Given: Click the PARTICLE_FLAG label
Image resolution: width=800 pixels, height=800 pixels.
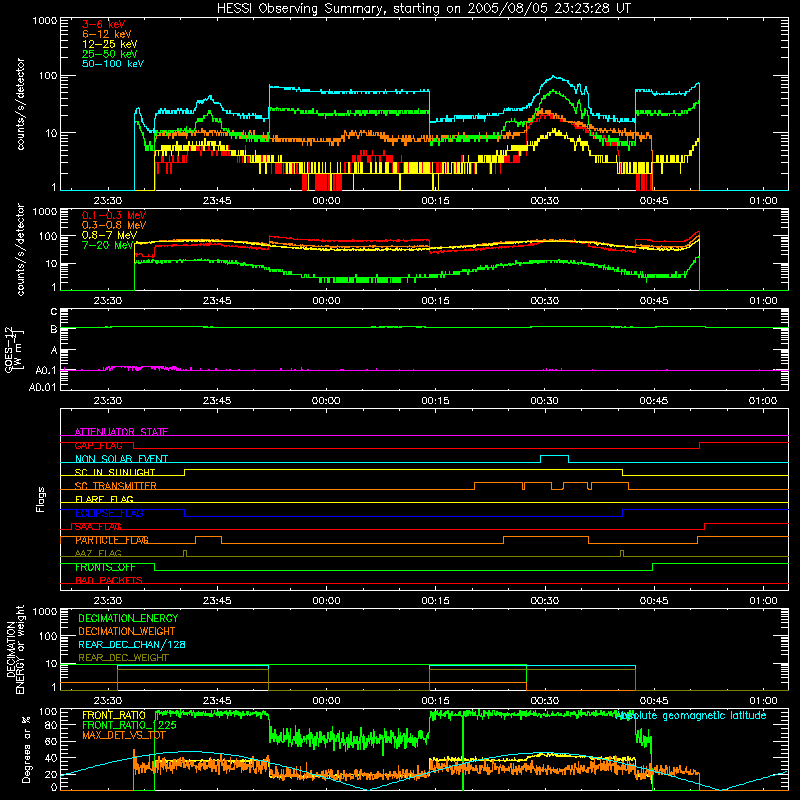Looking at the screenshot, I should [x=112, y=540].
